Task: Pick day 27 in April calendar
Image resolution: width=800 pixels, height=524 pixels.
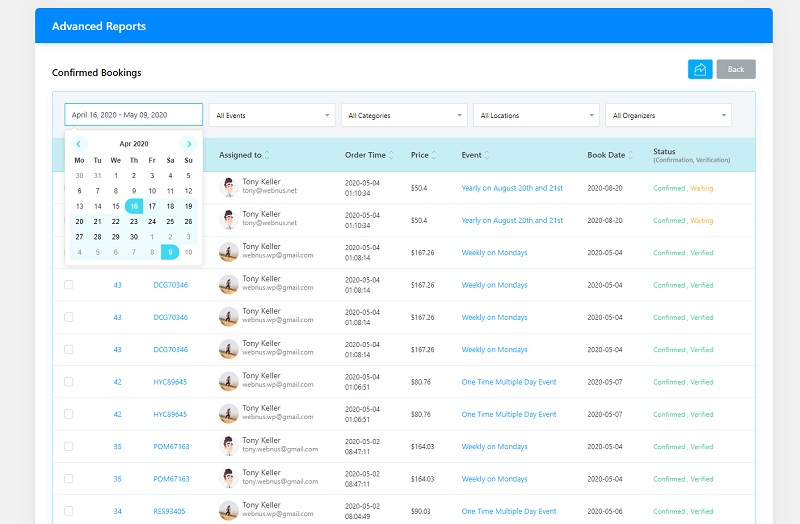Action: coord(79,237)
